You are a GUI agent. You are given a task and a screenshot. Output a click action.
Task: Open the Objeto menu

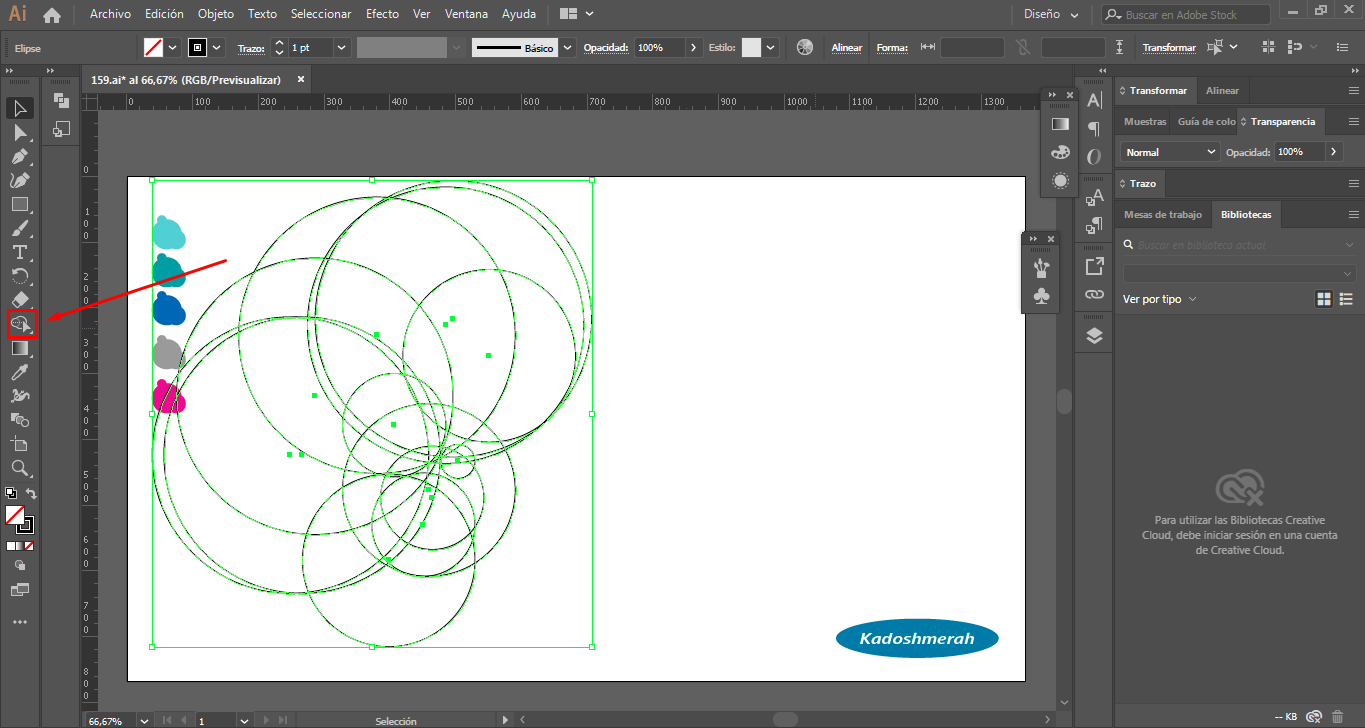(216, 14)
